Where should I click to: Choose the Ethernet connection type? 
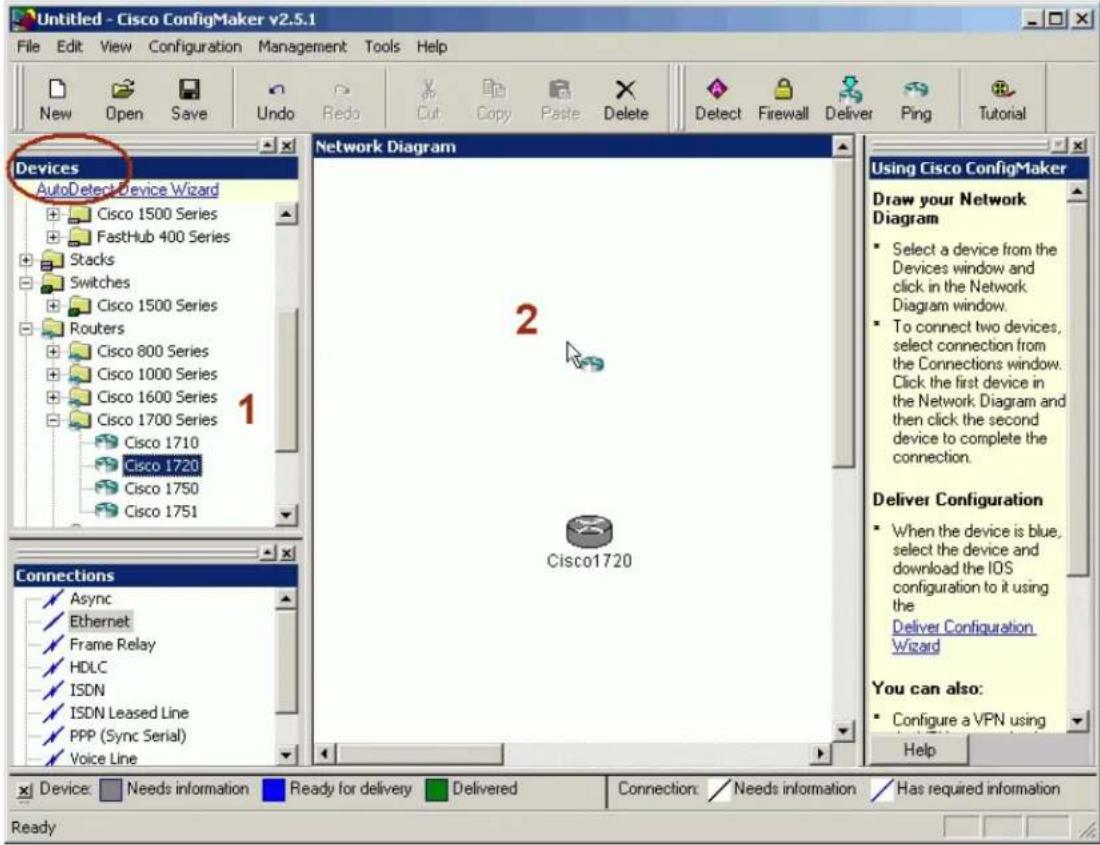[99, 621]
